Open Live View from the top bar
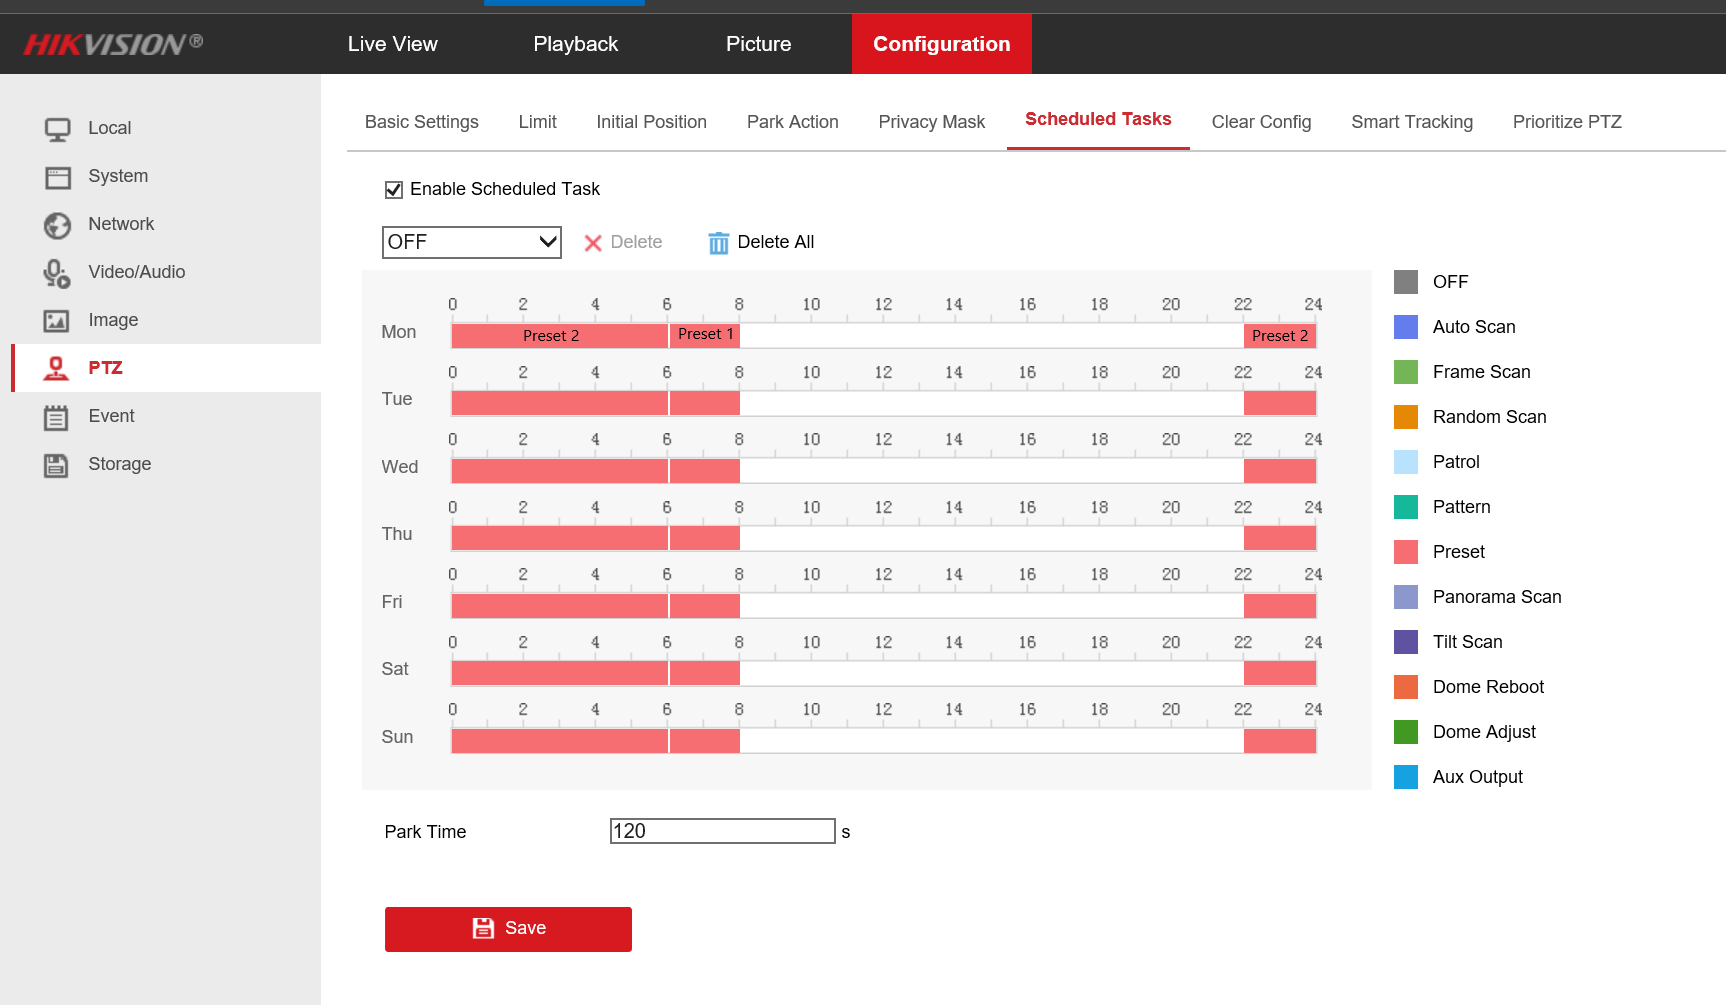Image resolution: width=1726 pixels, height=1005 pixels. click(x=392, y=44)
